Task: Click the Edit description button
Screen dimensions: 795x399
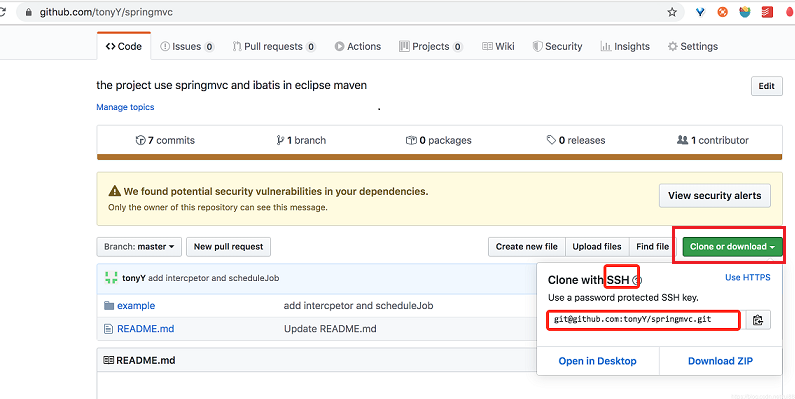Action: (766, 86)
